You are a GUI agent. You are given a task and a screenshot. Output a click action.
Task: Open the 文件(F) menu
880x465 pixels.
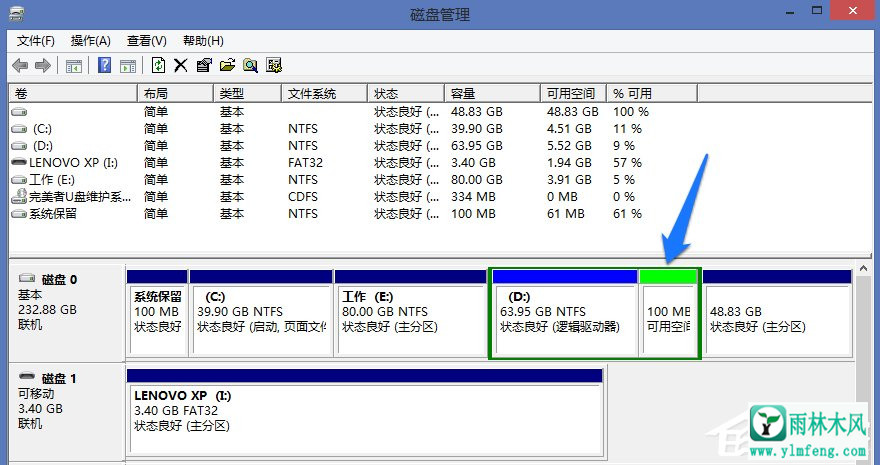36,41
